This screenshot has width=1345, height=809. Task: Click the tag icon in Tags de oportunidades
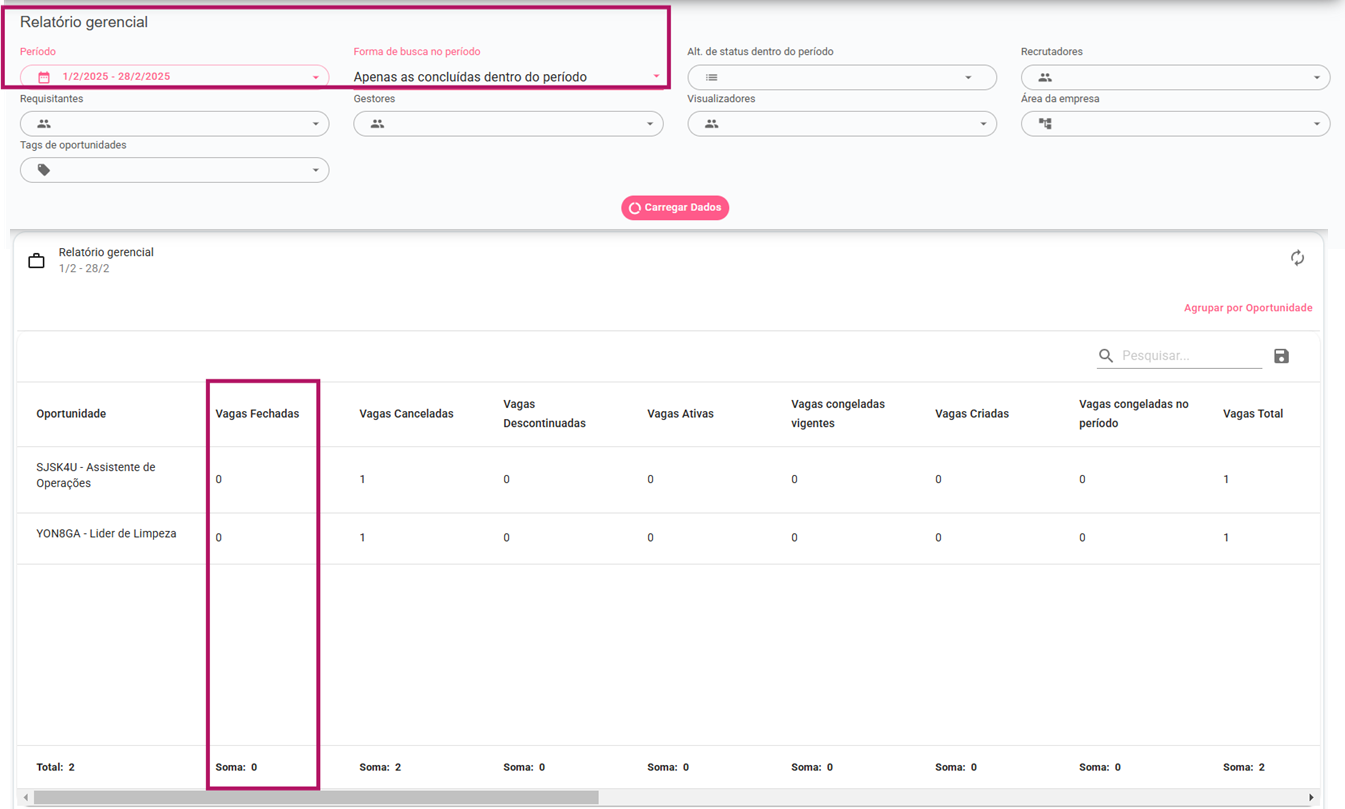(44, 170)
